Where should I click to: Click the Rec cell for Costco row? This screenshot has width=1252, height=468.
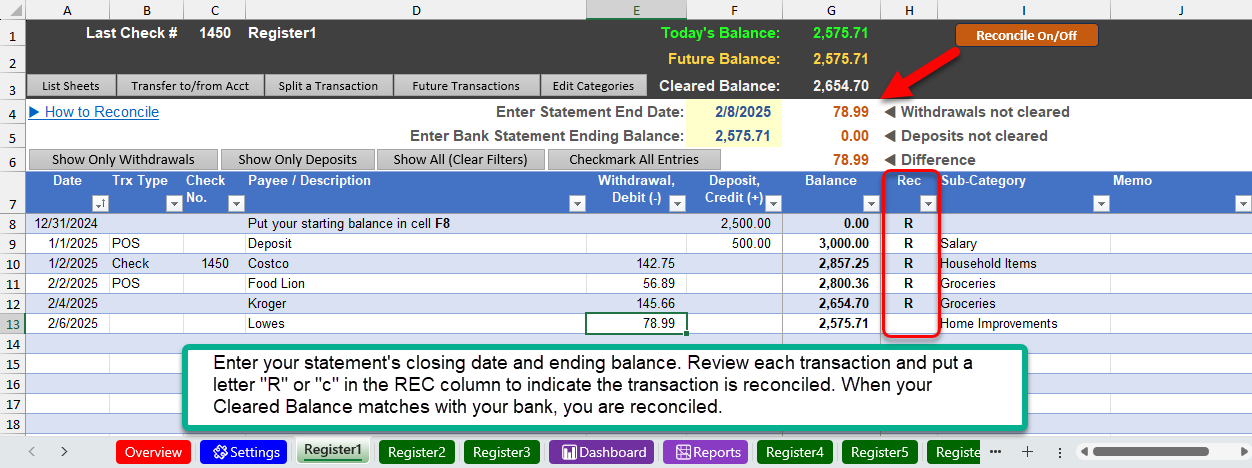tap(909, 263)
